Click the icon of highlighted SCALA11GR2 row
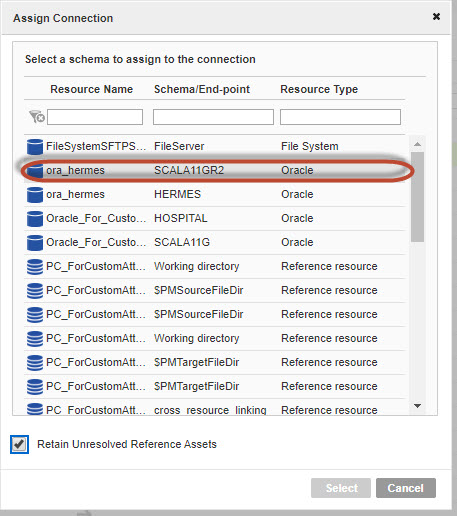The height and width of the screenshot is (516, 457). (35, 171)
